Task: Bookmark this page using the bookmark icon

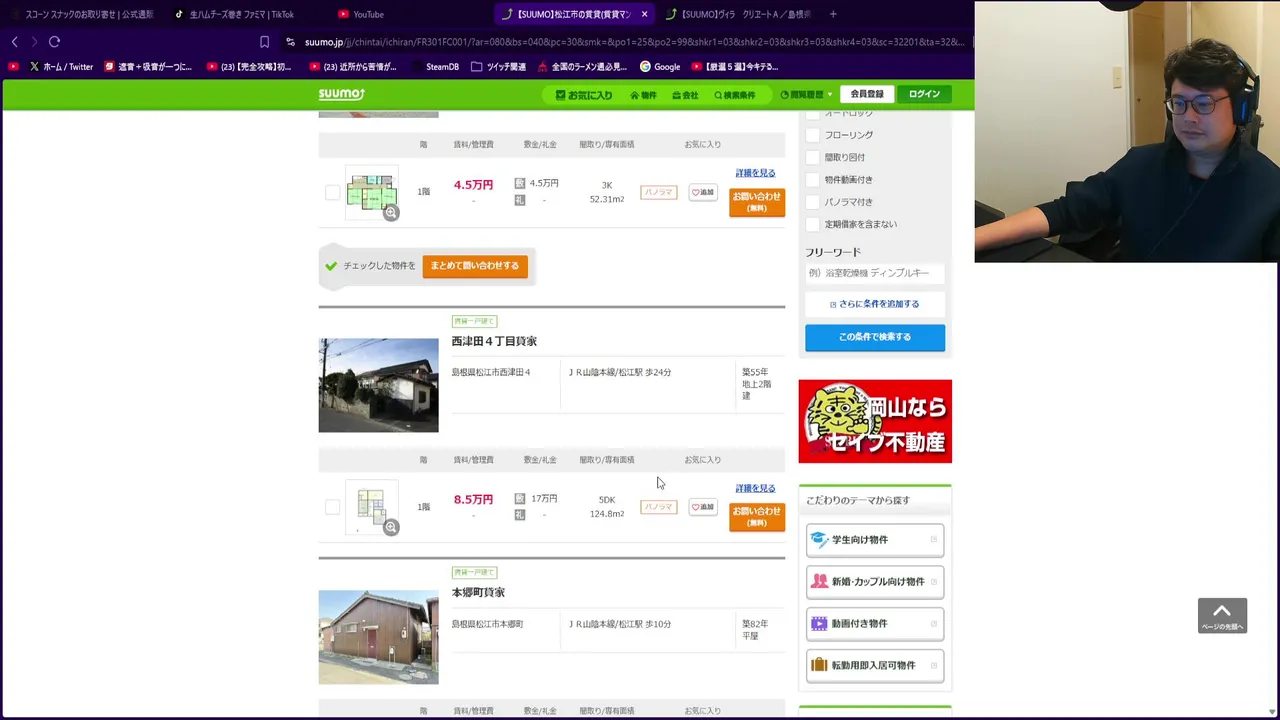Action: (x=264, y=42)
